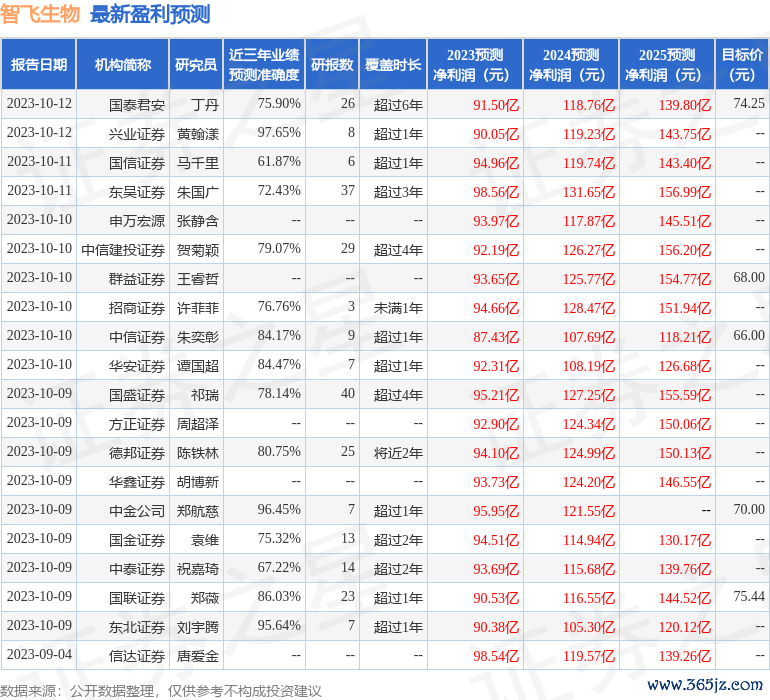Click target price 68.00
Screen dimensions: 770x700
tap(749, 277)
